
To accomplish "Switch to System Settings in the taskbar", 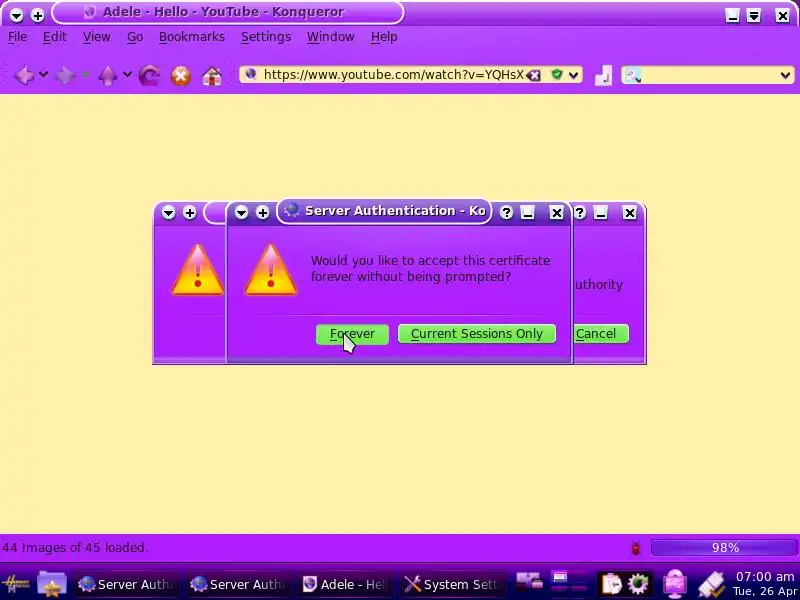I will (x=452, y=584).
